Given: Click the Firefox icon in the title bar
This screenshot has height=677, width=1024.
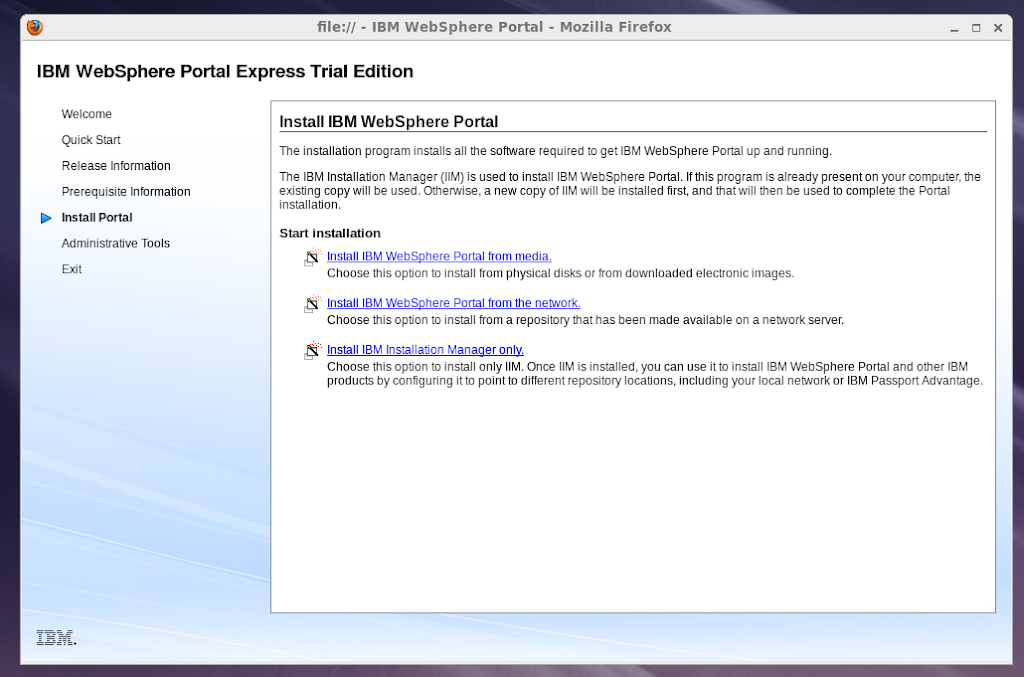Looking at the screenshot, I should pos(35,27).
